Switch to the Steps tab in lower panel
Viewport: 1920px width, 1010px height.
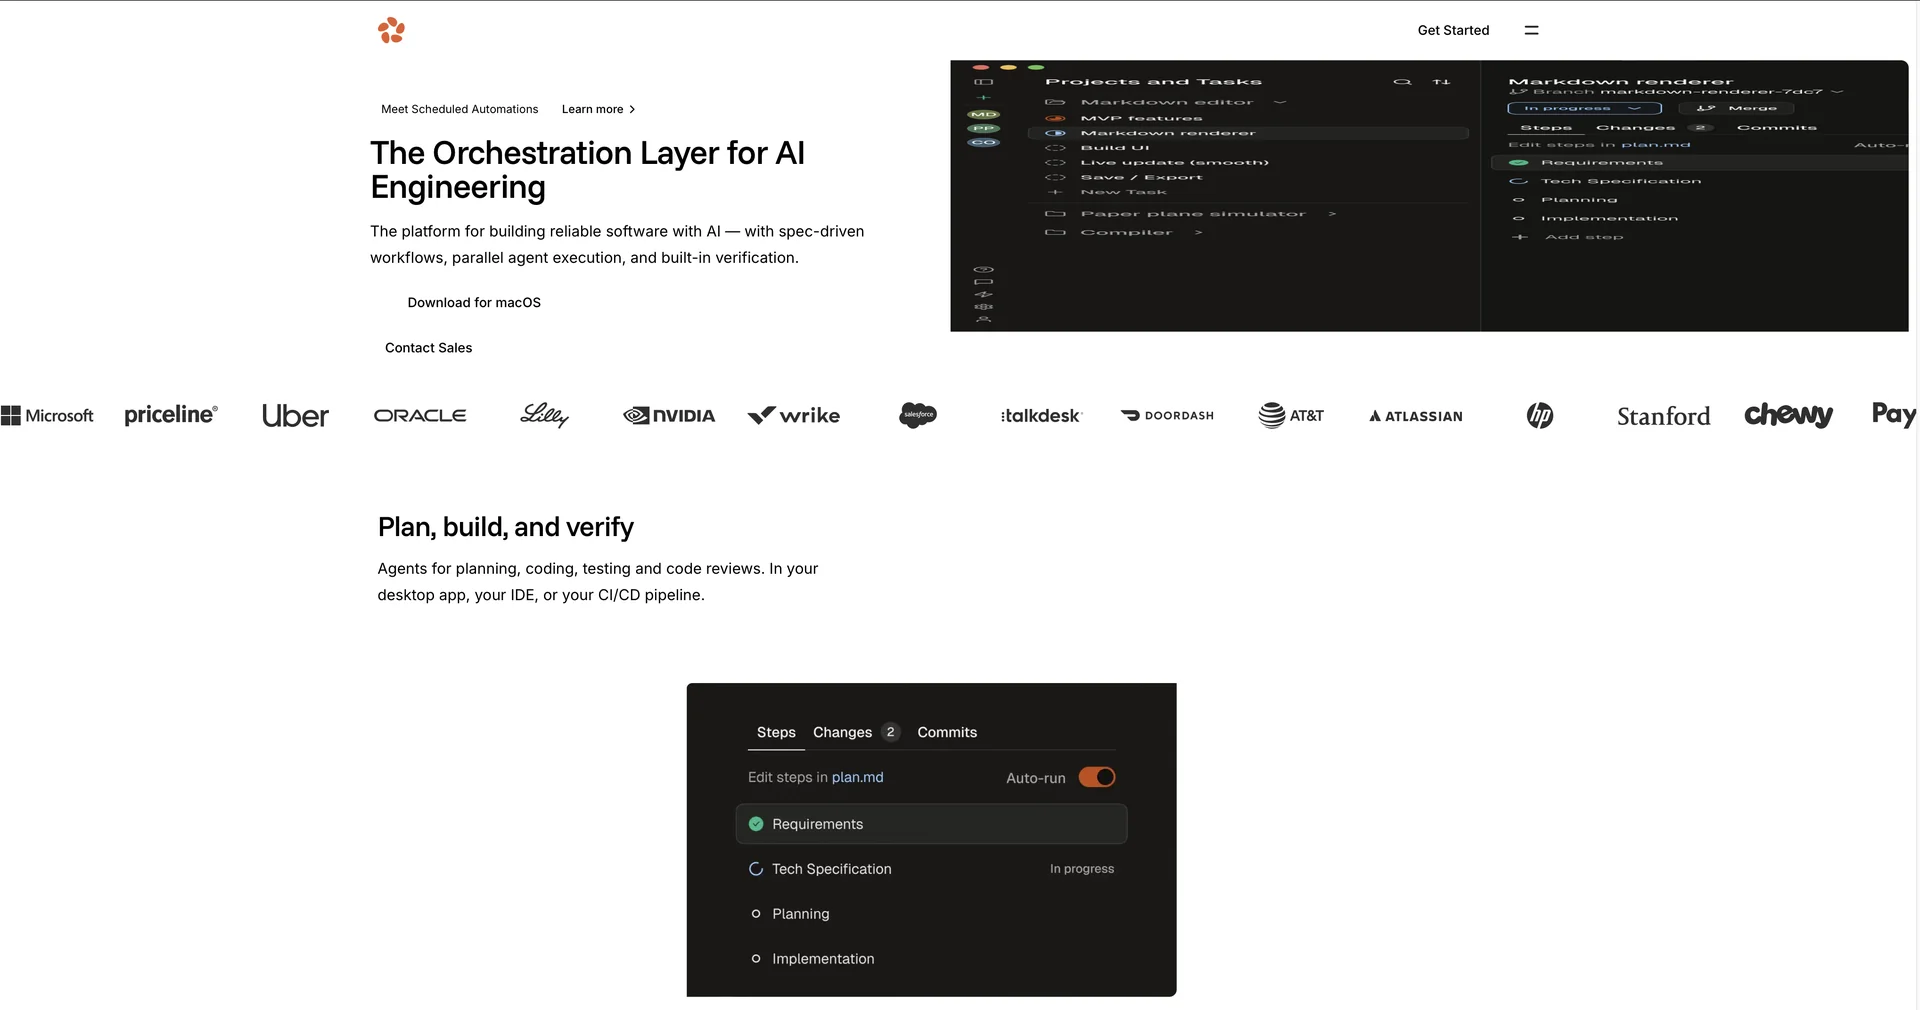coord(776,732)
